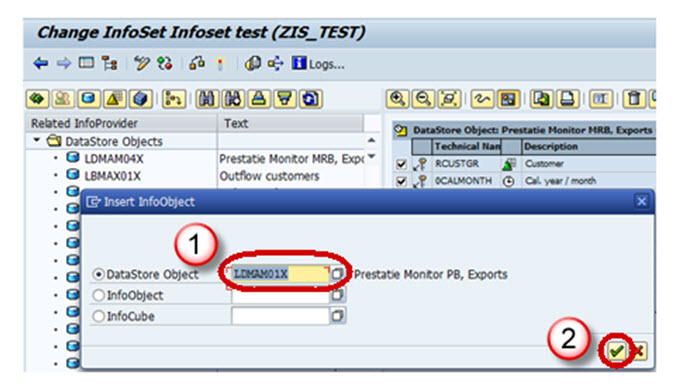The width and height of the screenshot is (674, 388).
Task: Collapse the DataStore Objects tree folder
Action: coord(37,141)
